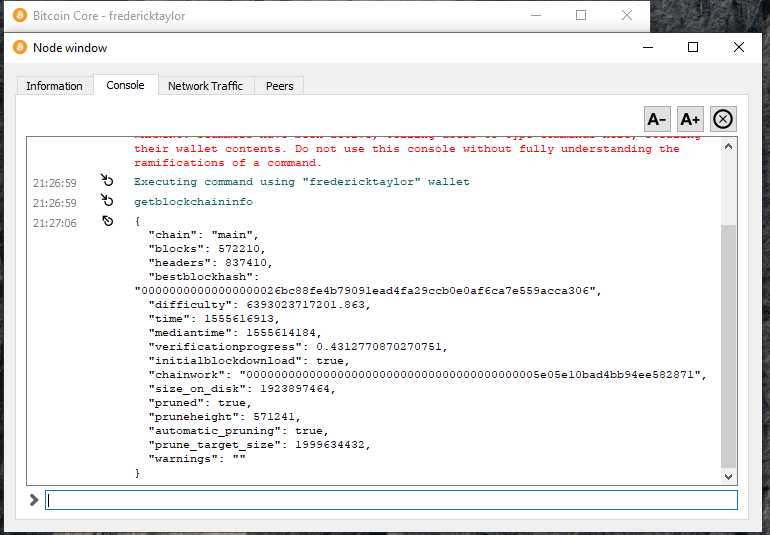Click the 'Node window' title text
The image size is (770, 535).
pos(70,48)
